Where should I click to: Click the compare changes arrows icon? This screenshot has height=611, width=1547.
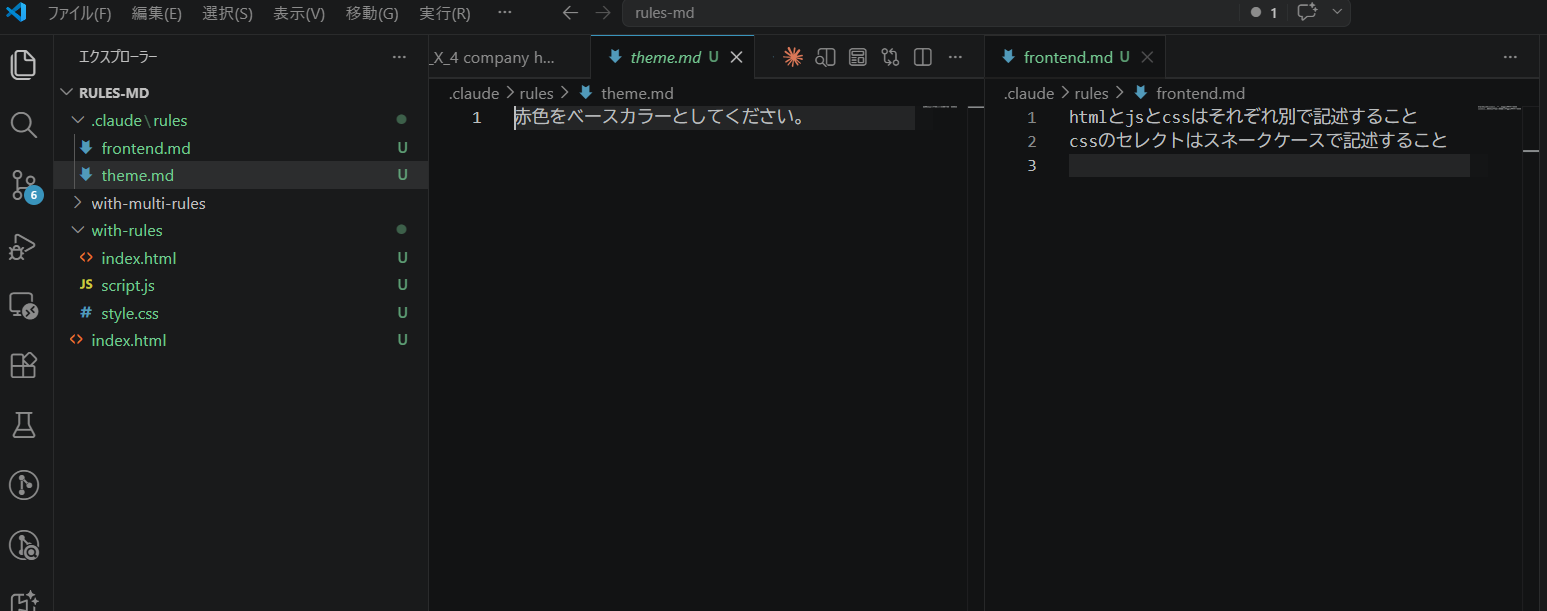(890, 57)
